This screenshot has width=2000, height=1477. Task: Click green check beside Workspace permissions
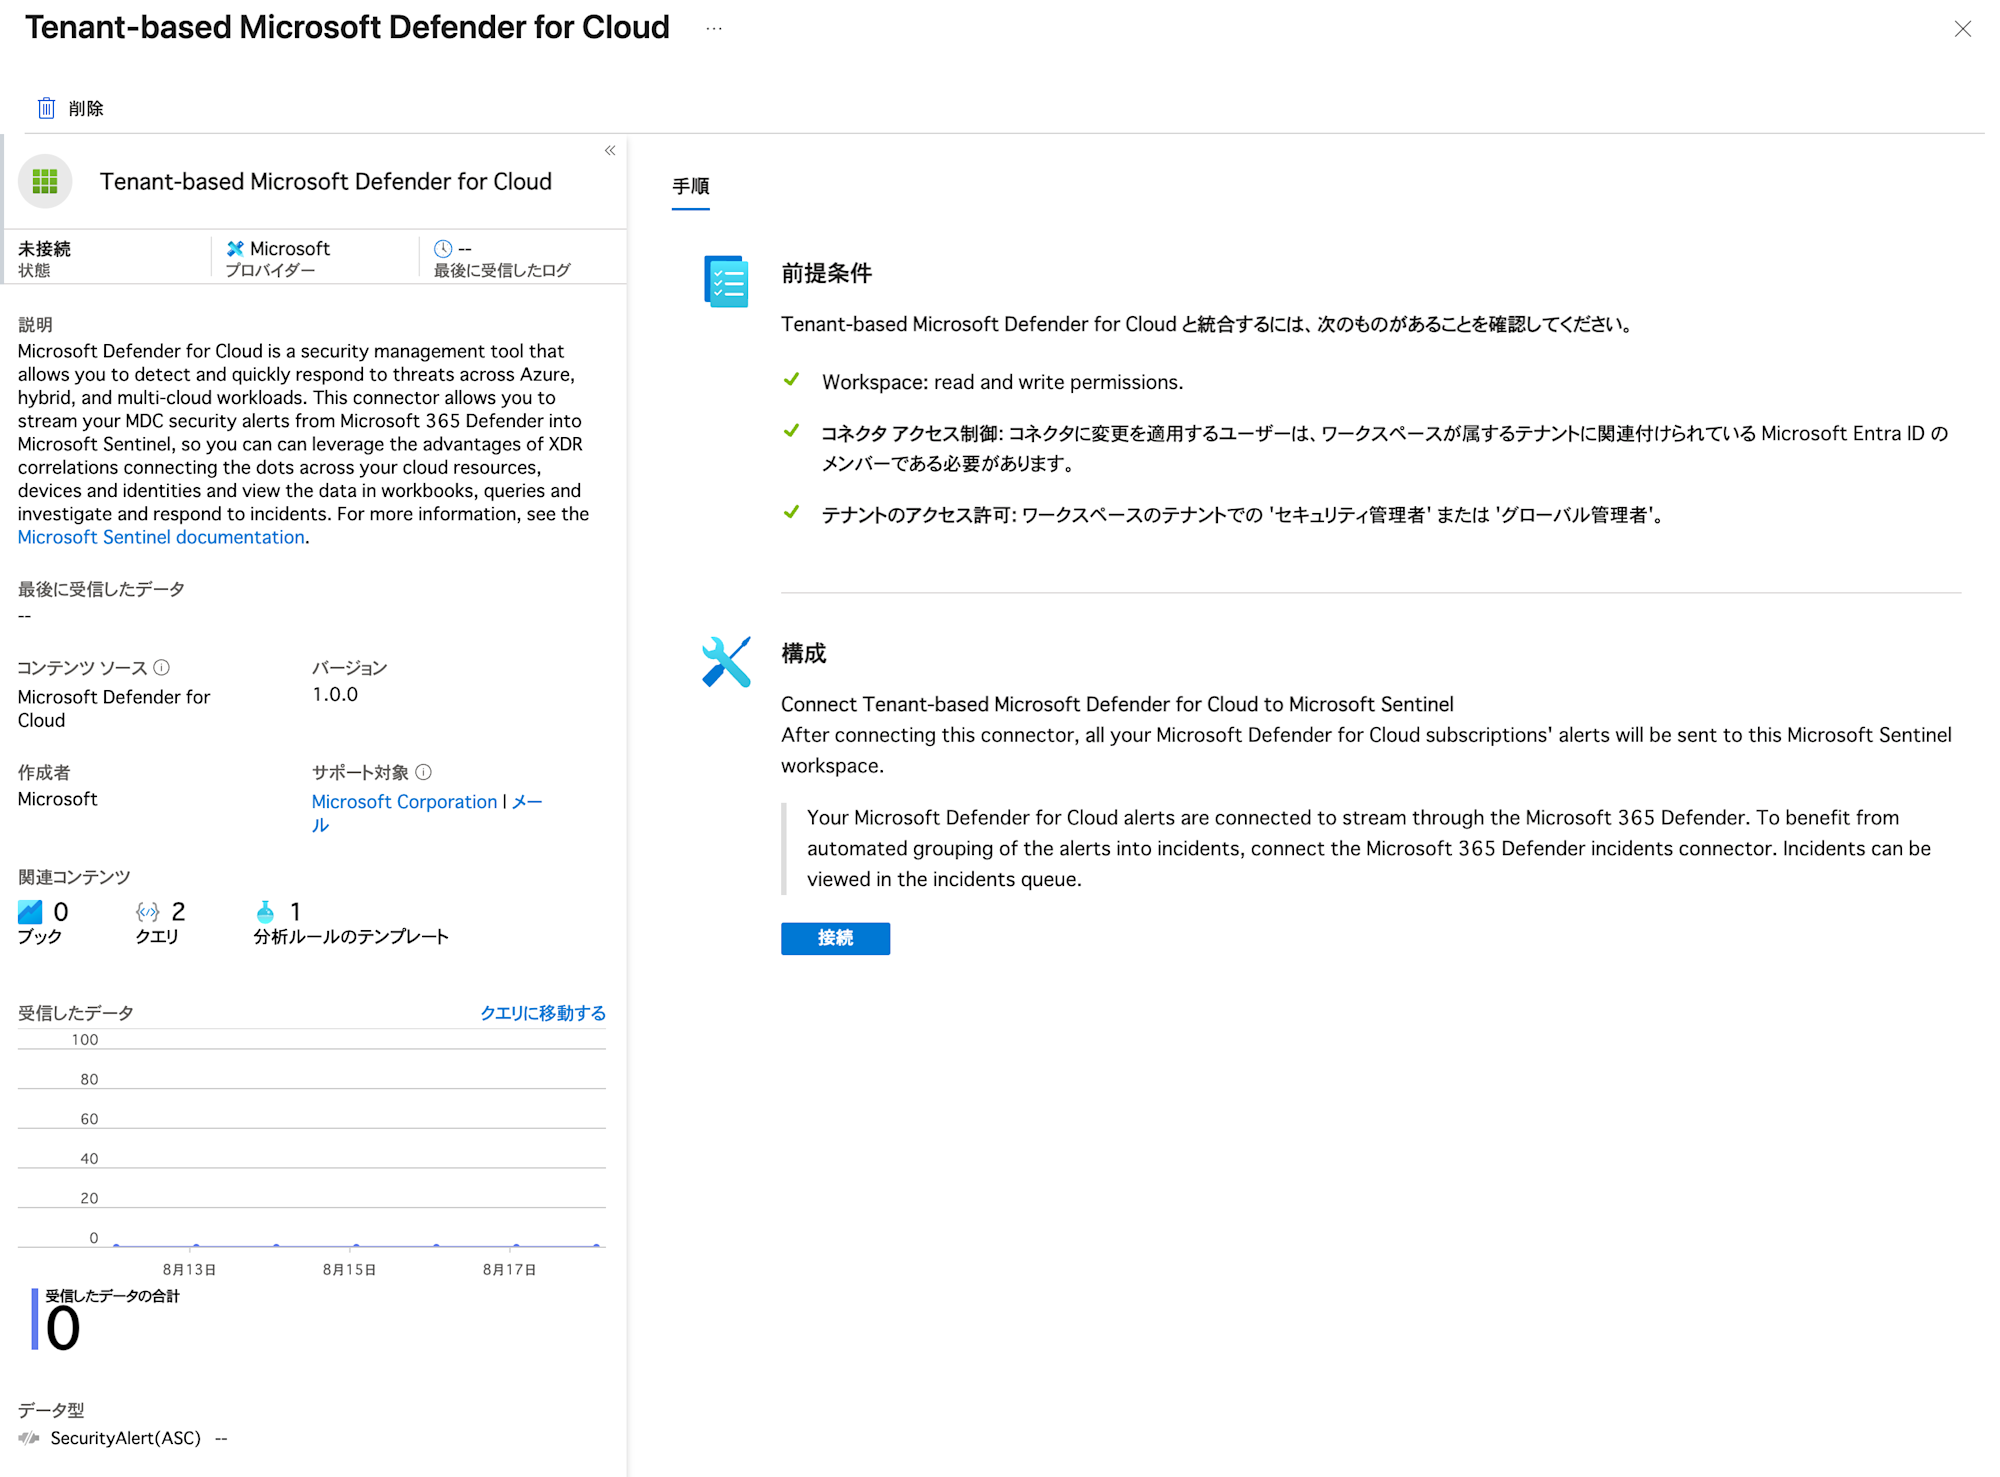pyautogui.click(x=791, y=380)
